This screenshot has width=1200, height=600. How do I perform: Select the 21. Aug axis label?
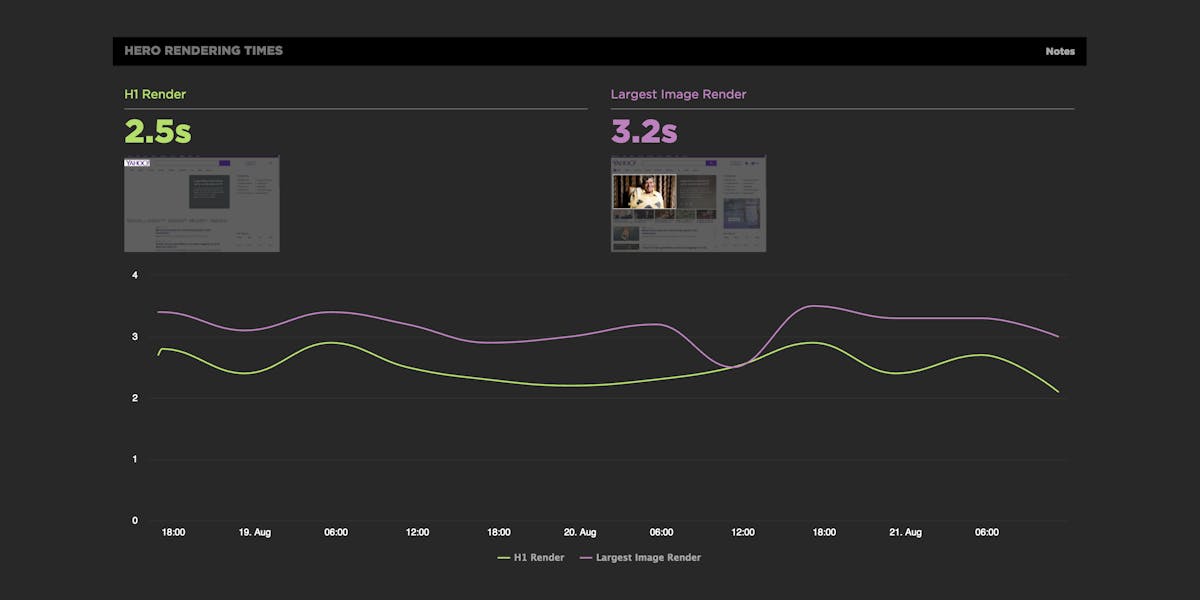(906, 532)
